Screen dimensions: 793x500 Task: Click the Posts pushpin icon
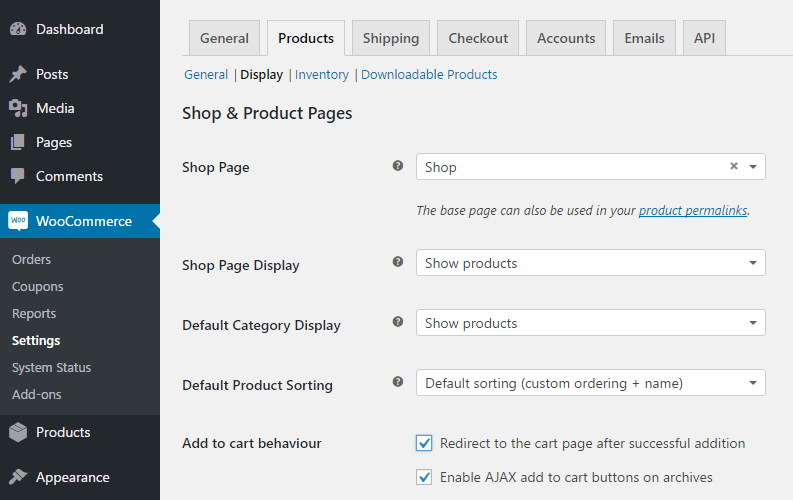[18, 74]
